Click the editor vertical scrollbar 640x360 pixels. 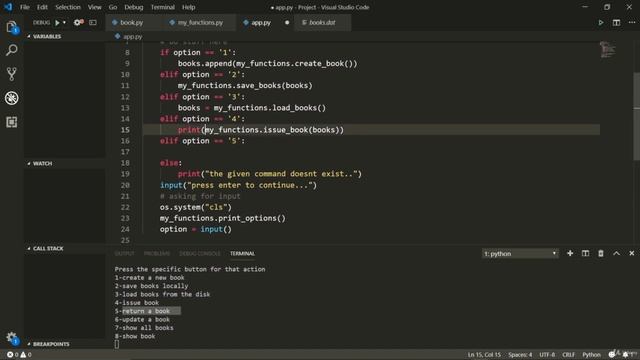point(636,116)
